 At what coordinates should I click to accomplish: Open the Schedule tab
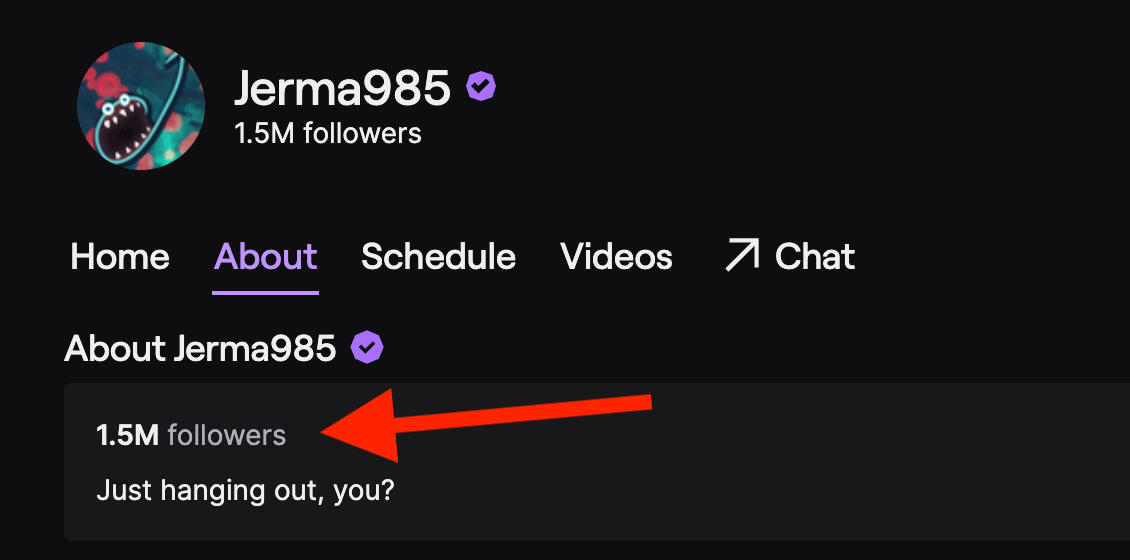[438, 257]
